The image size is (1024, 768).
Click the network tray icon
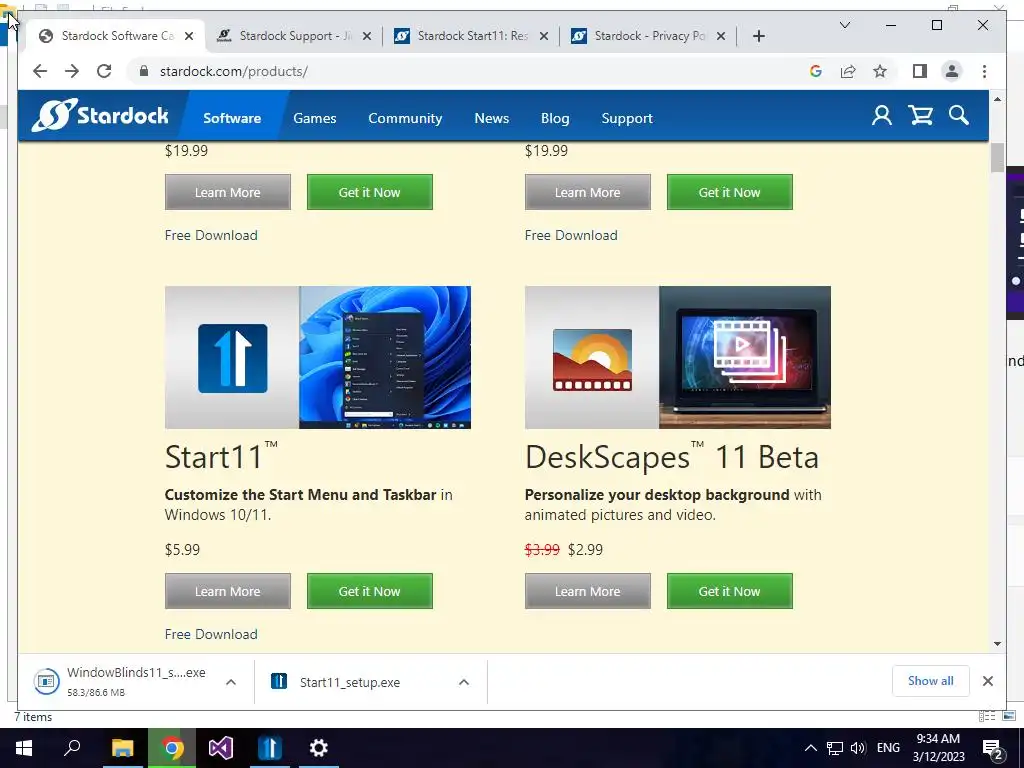click(x=835, y=748)
